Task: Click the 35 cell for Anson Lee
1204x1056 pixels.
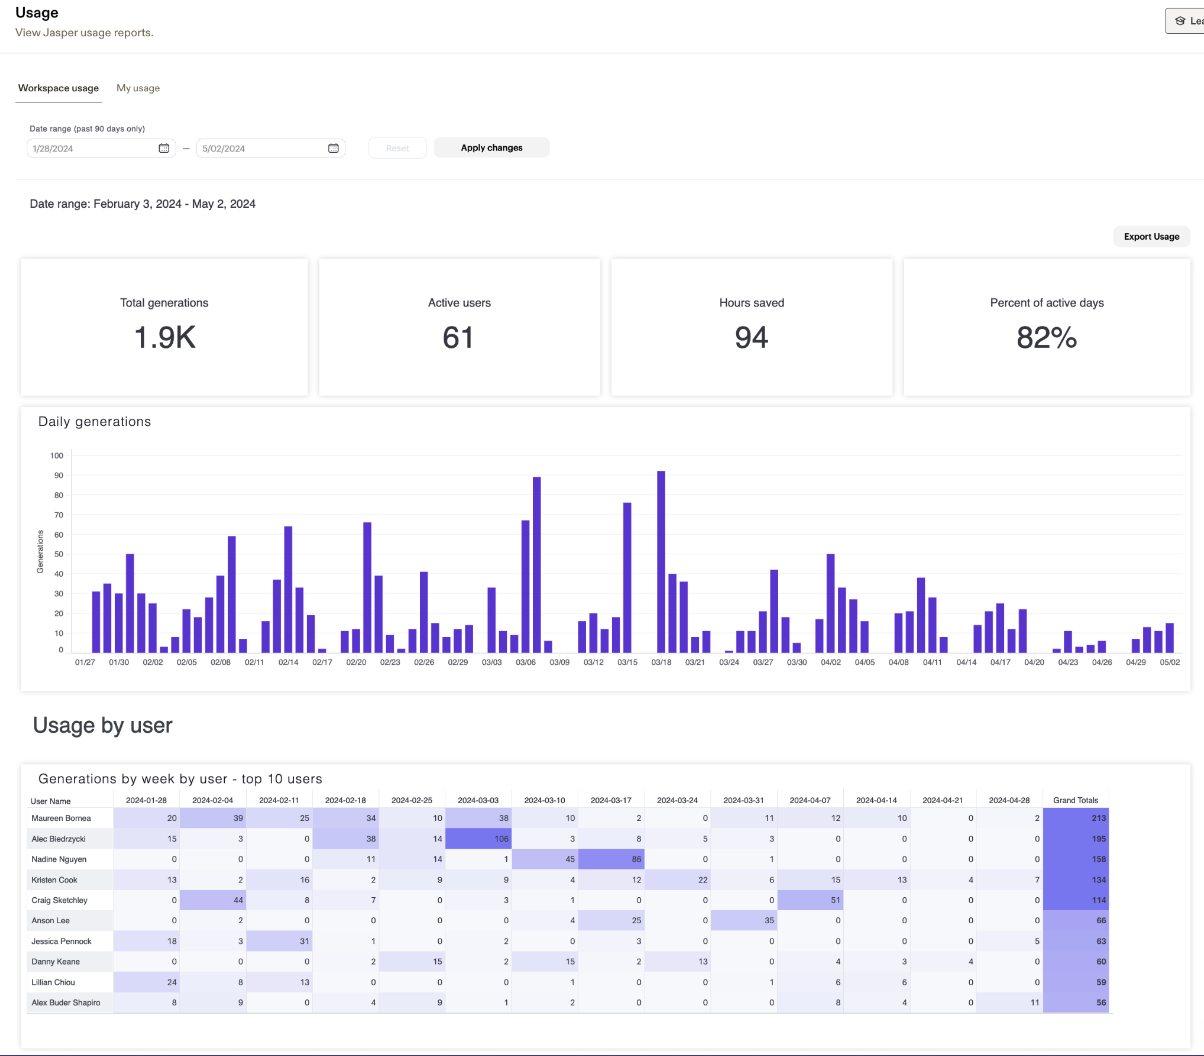Action: [744, 920]
